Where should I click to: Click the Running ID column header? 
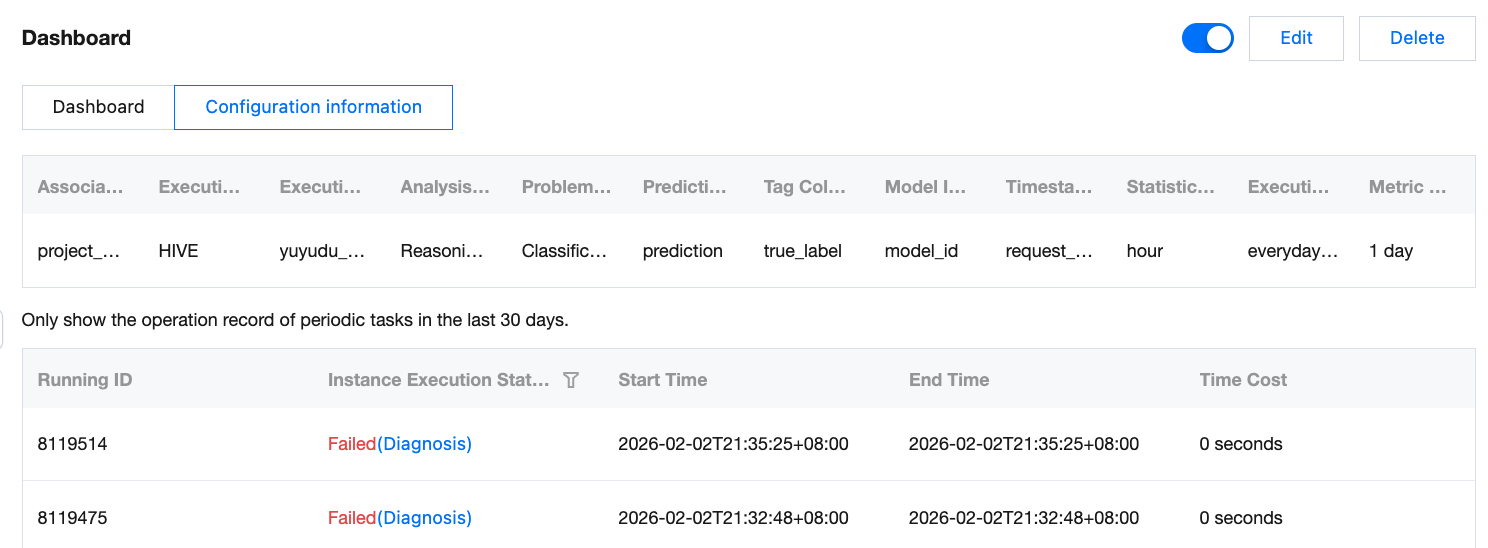click(85, 380)
